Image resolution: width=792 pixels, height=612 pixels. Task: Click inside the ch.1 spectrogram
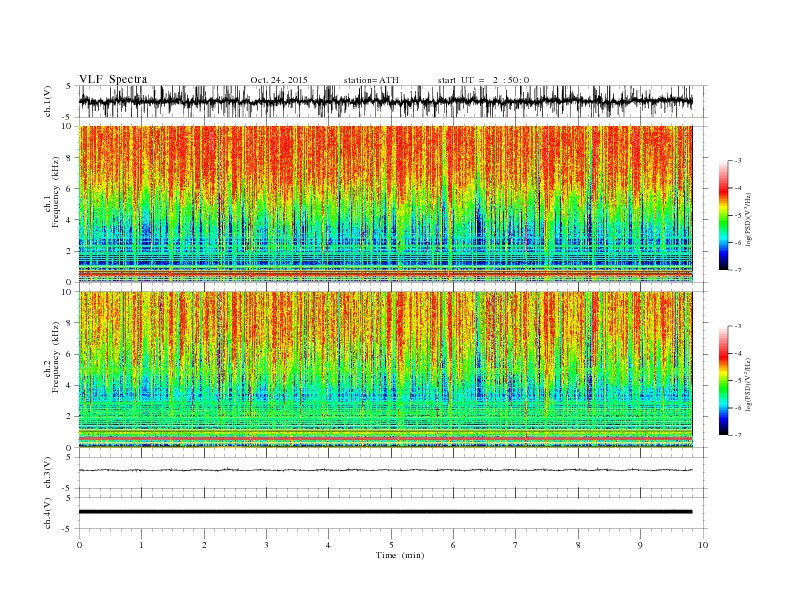(385, 204)
